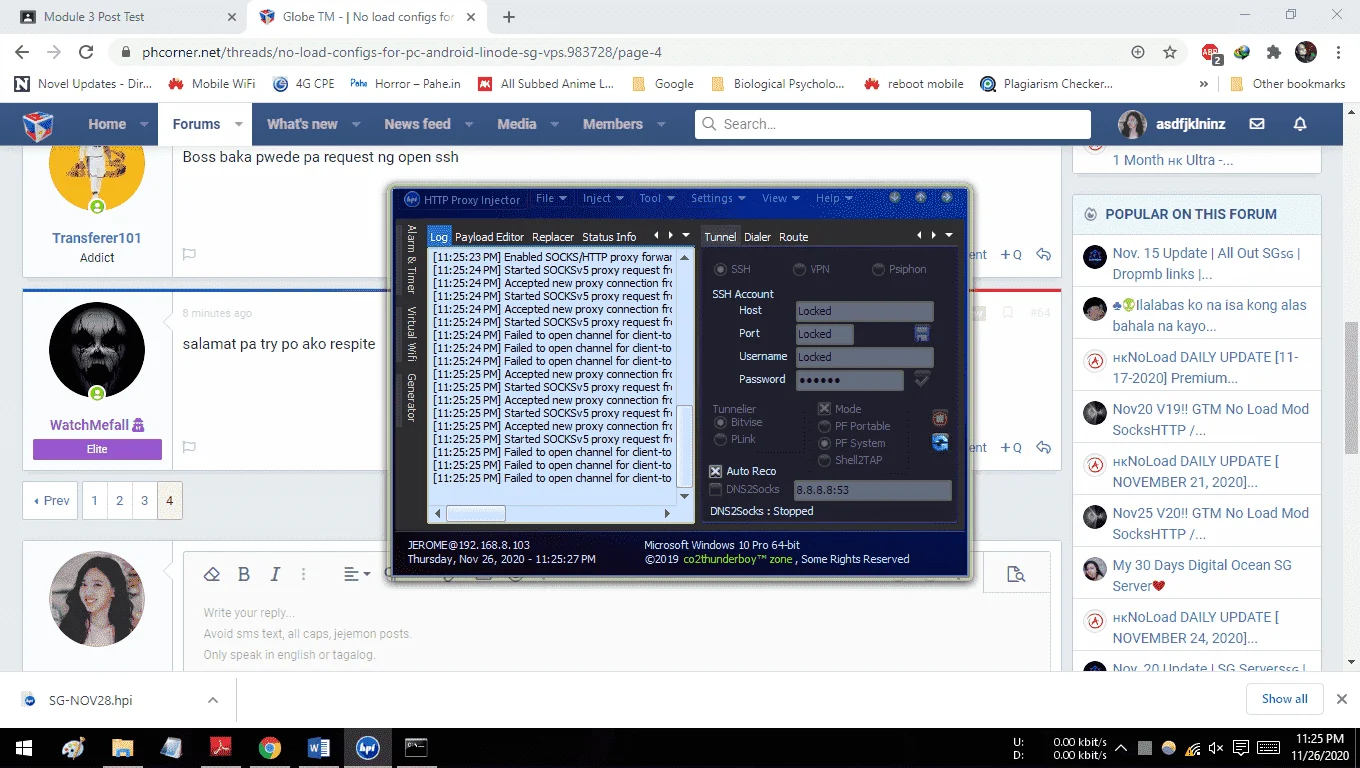This screenshot has height=768, width=1360.
Task: Click the browser page vertical scrollbar
Action: [1351, 388]
